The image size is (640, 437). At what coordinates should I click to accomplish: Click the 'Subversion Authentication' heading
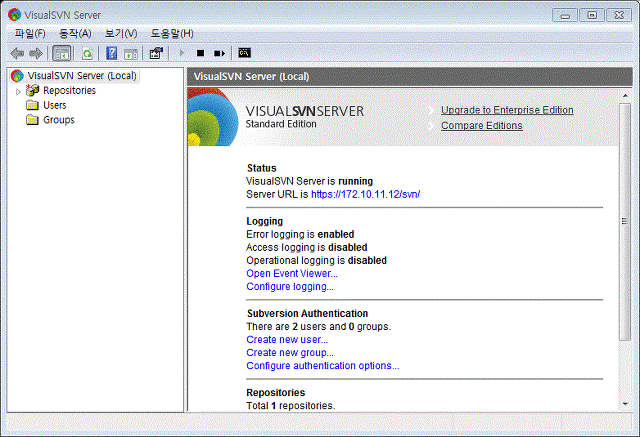point(307,313)
